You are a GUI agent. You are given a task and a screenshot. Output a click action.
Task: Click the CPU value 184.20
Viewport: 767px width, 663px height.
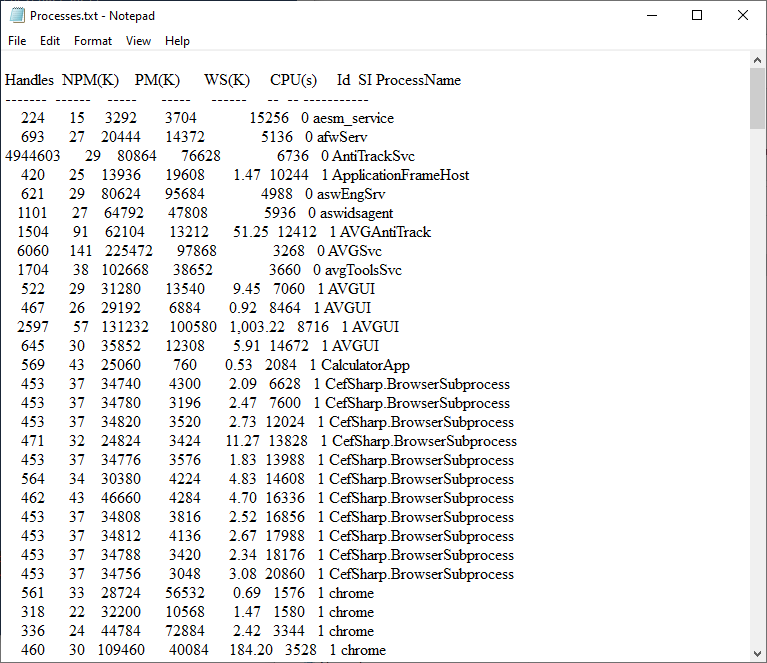pos(251,650)
